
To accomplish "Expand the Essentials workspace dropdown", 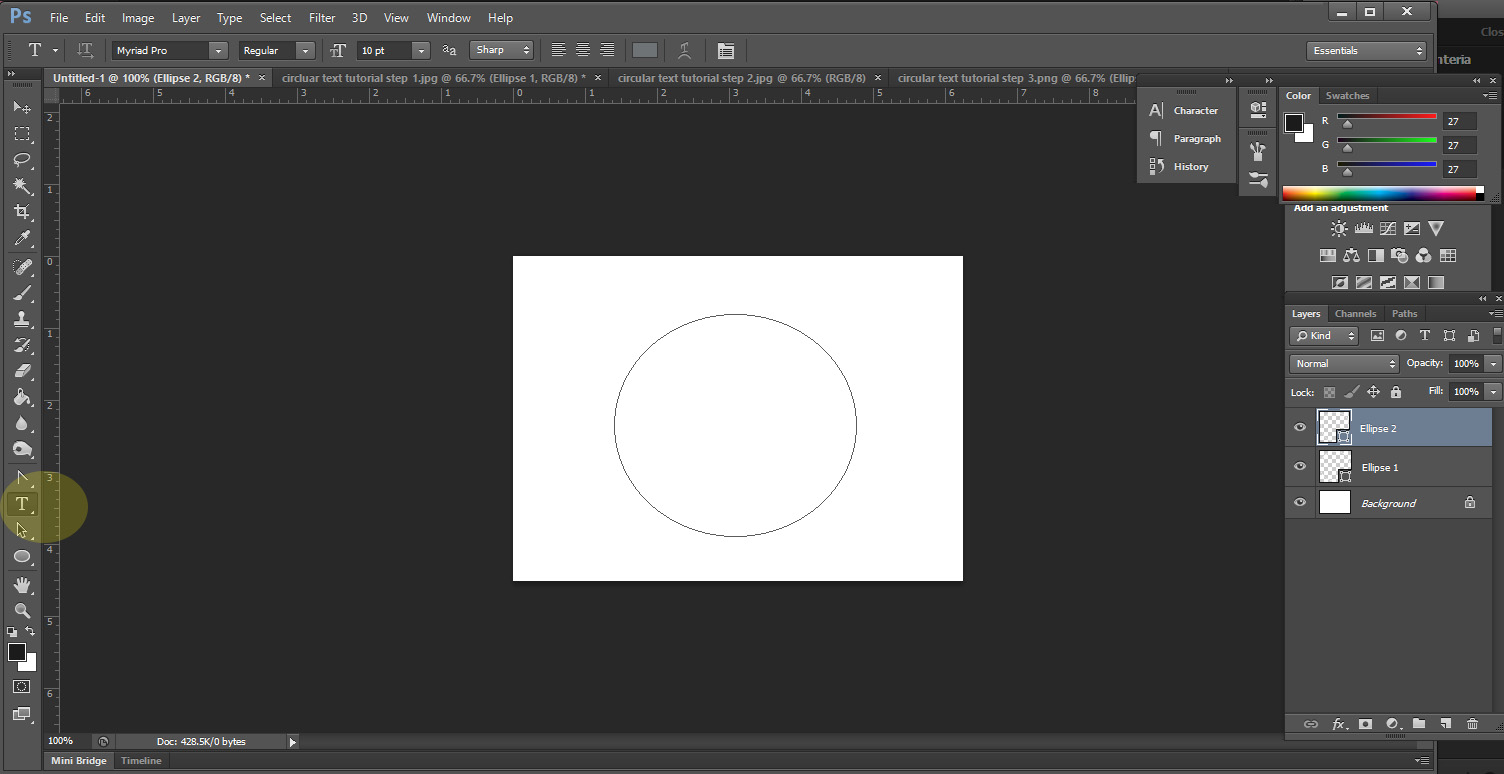I will [x=1366, y=50].
